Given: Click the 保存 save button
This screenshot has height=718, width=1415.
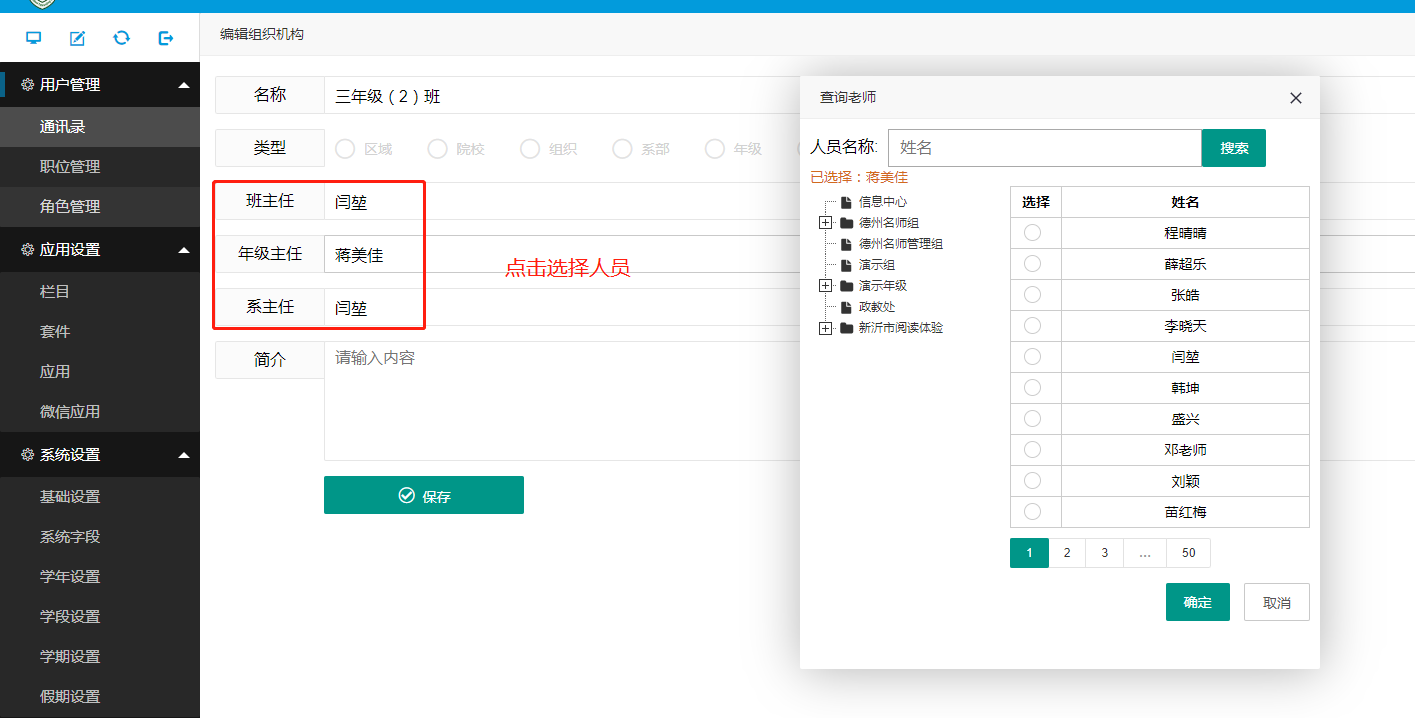Looking at the screenshot, I should coord(424,495).
